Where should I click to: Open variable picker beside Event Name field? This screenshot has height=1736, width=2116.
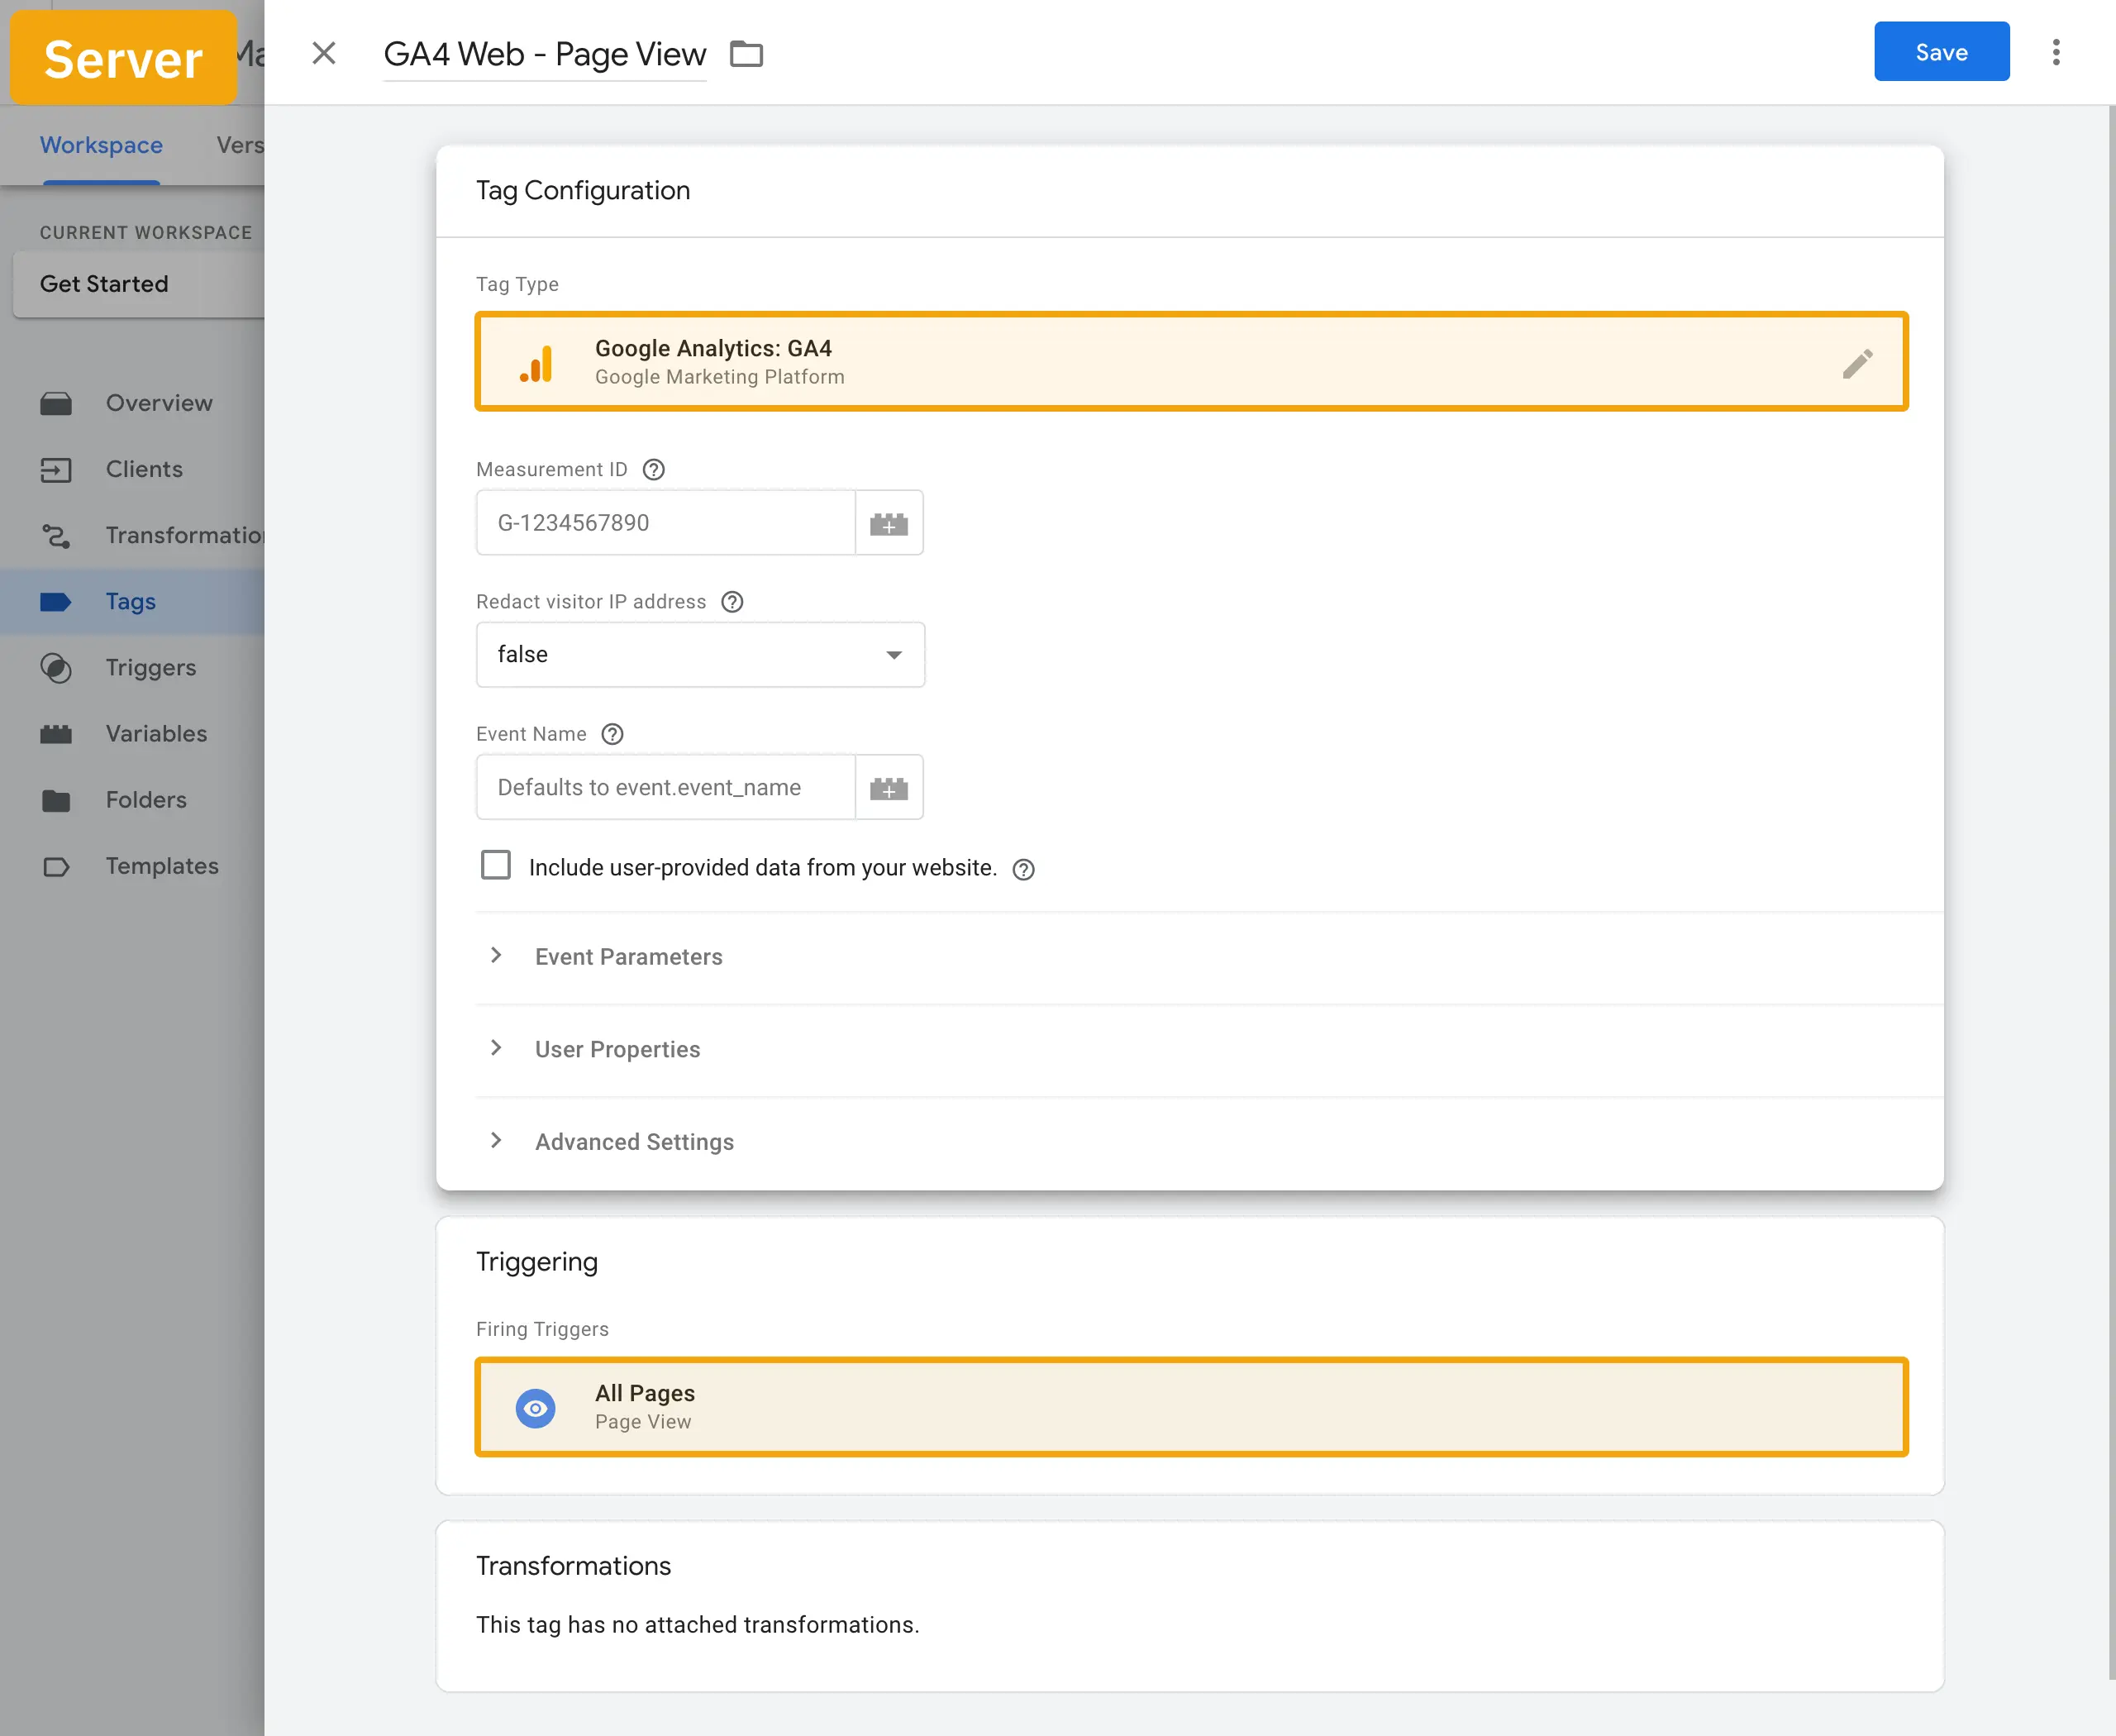tap(889, 788)
